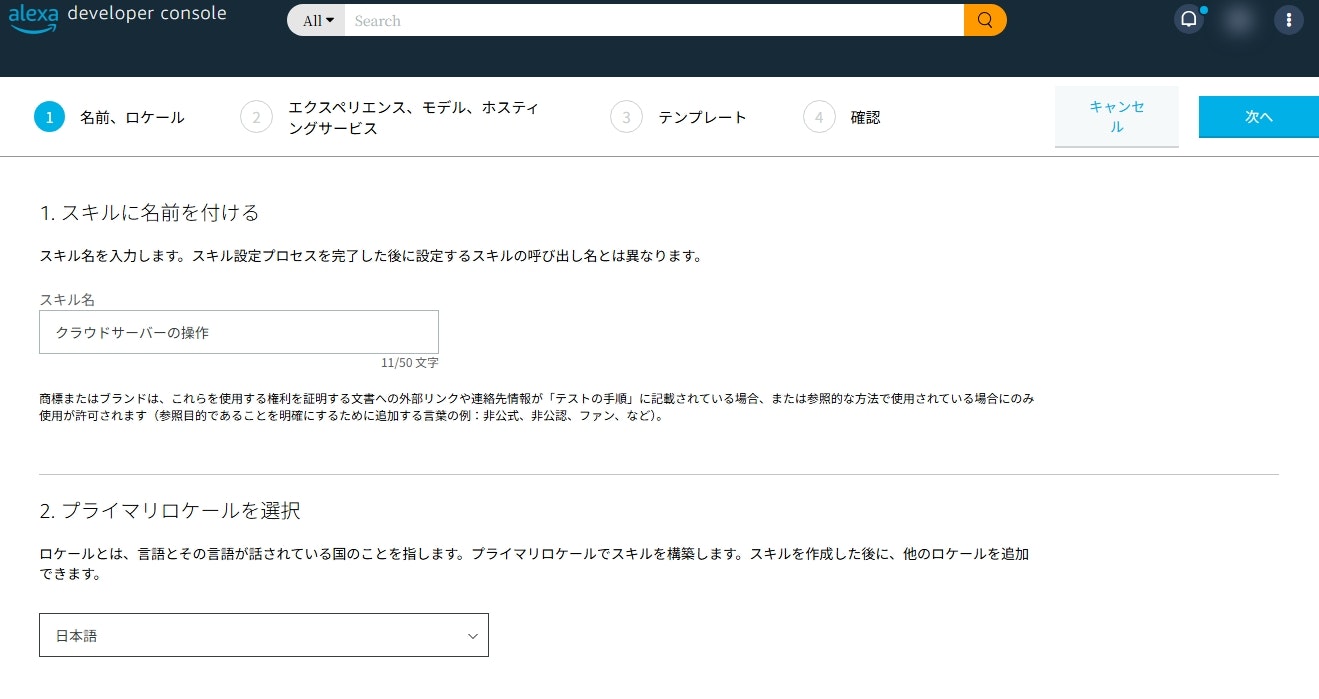Click the search magnifier icon
This screenshot has width=1319, height=699.
pyautogui.click(x=984, y=19)
